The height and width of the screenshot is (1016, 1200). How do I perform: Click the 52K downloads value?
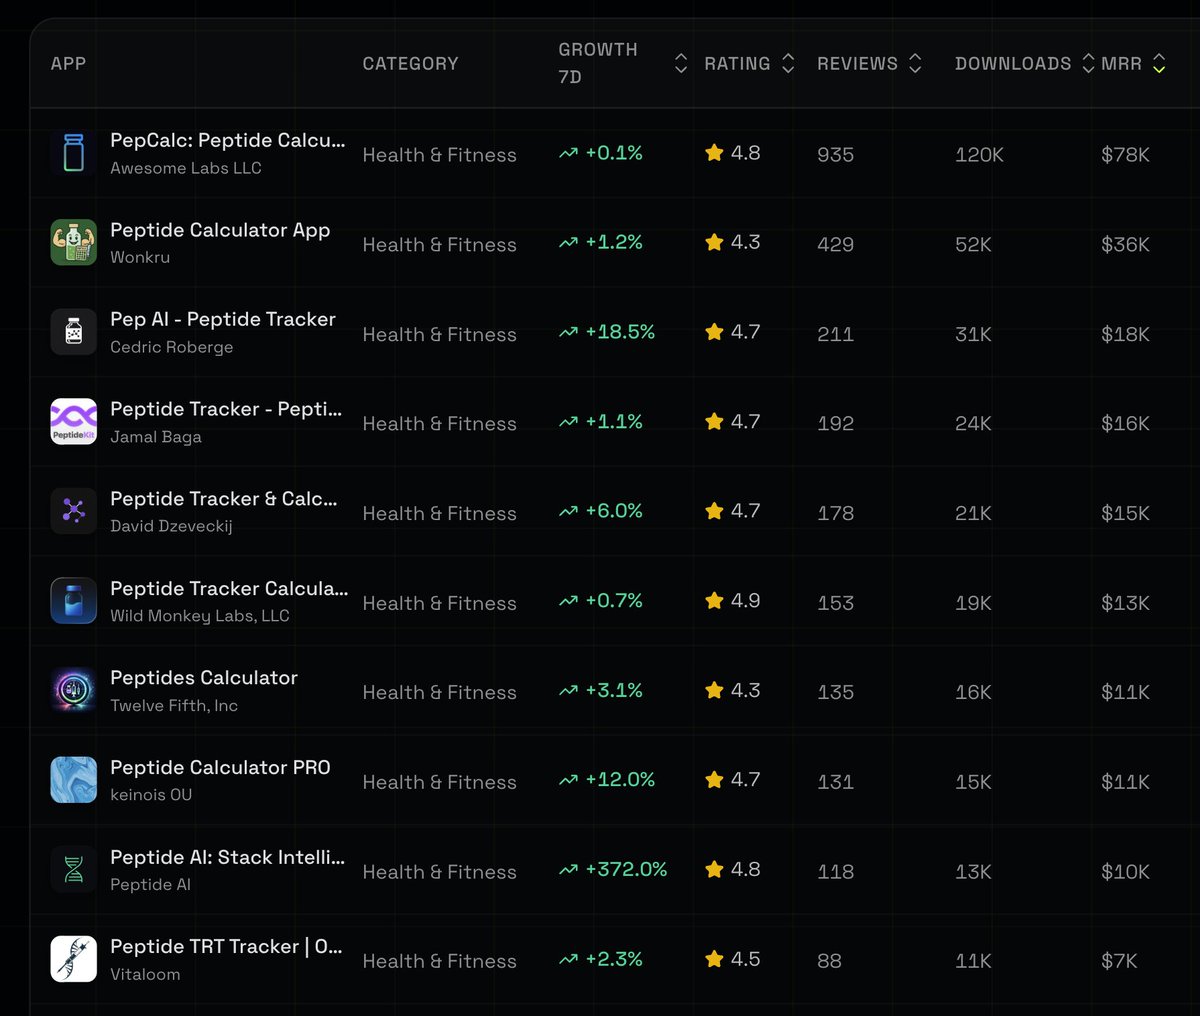973,244
